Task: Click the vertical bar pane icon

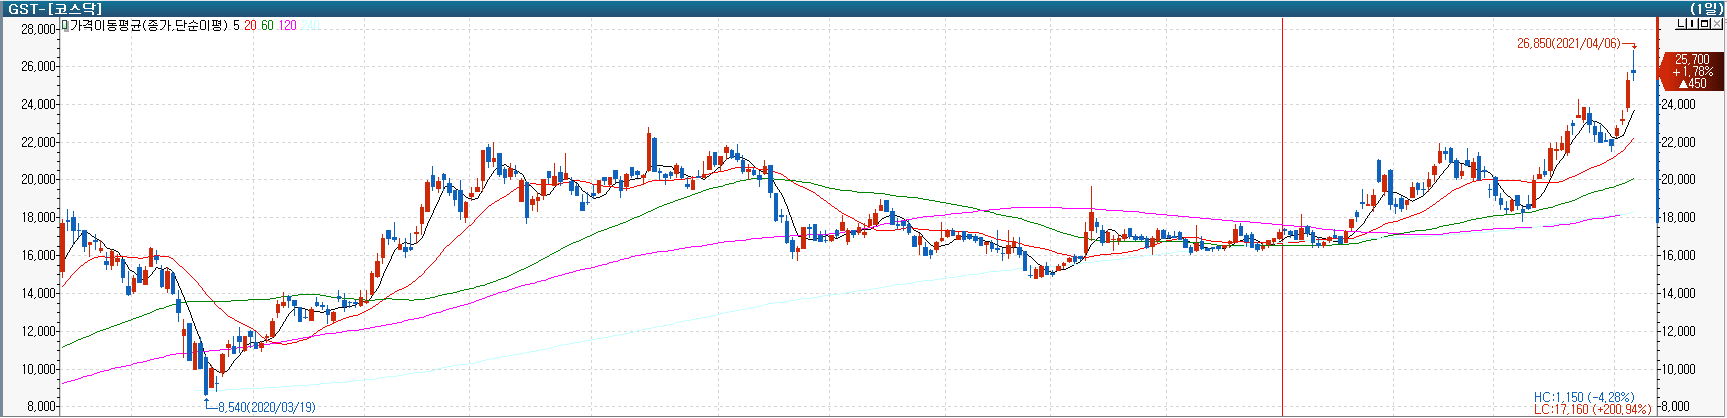Action: (1693, 24)
